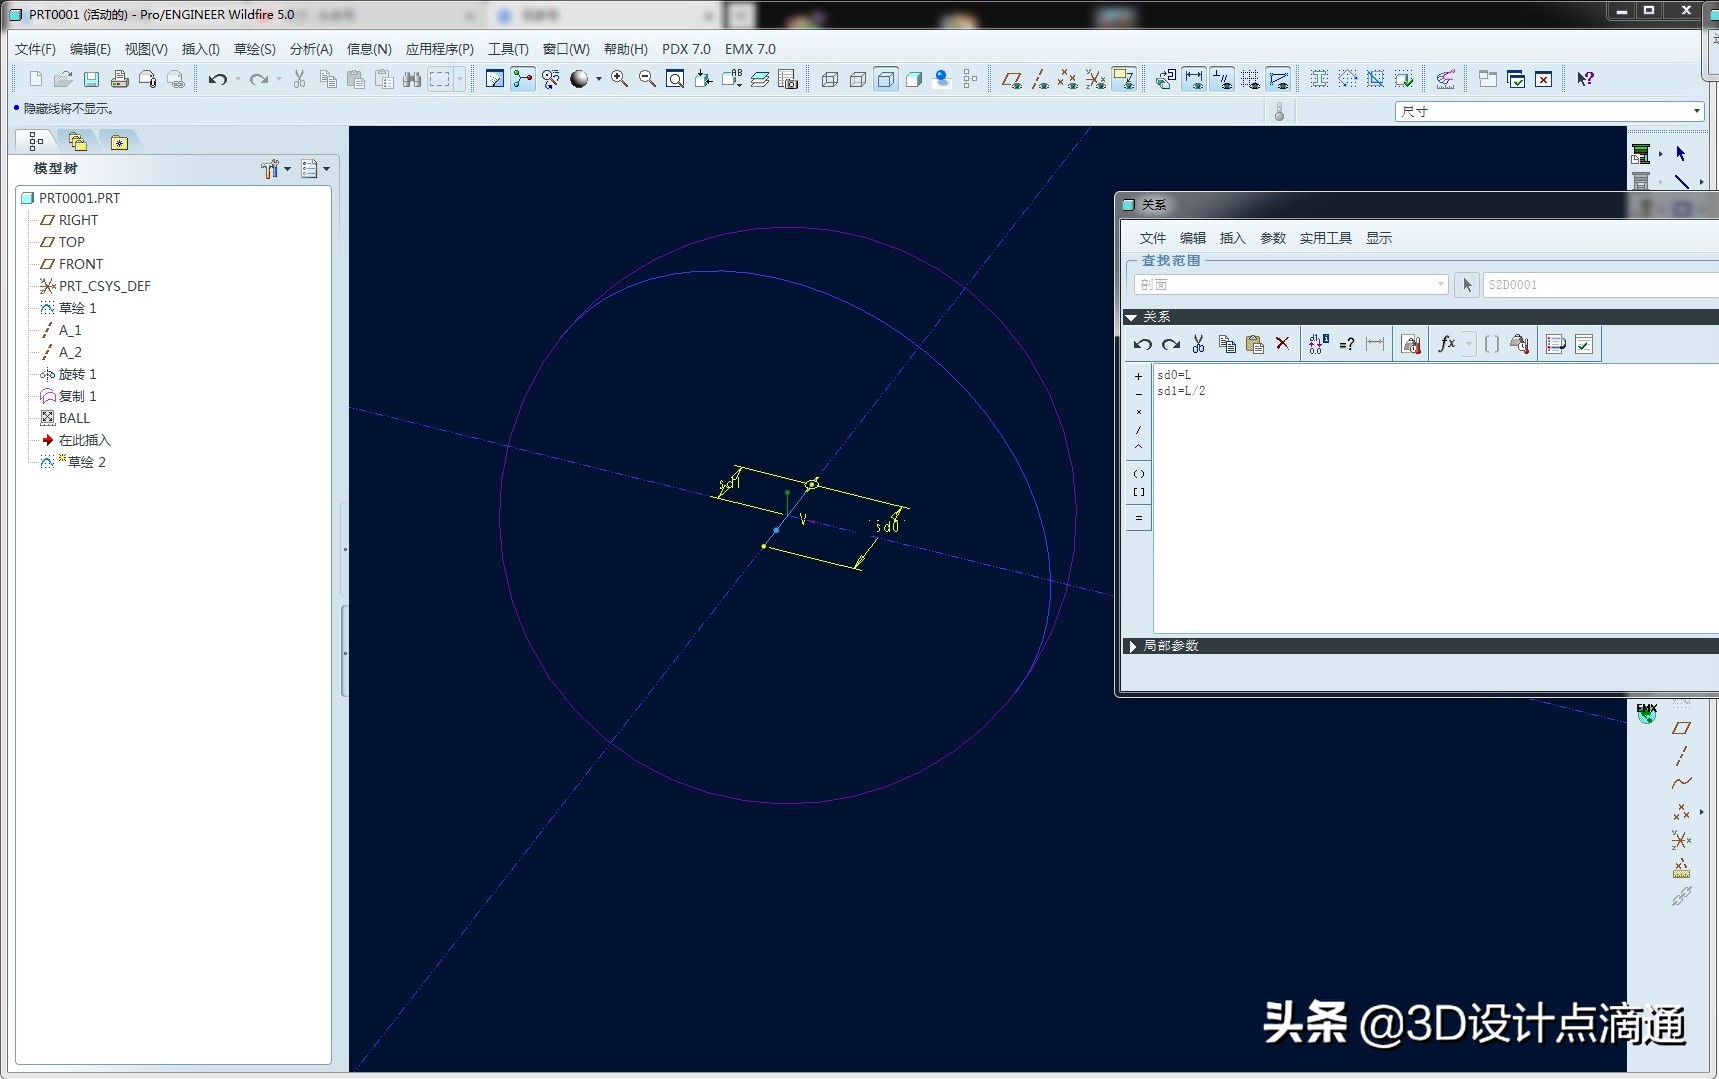Open the 分析(A) menu
The image size is (1719, 1079).
coord(310,49)
